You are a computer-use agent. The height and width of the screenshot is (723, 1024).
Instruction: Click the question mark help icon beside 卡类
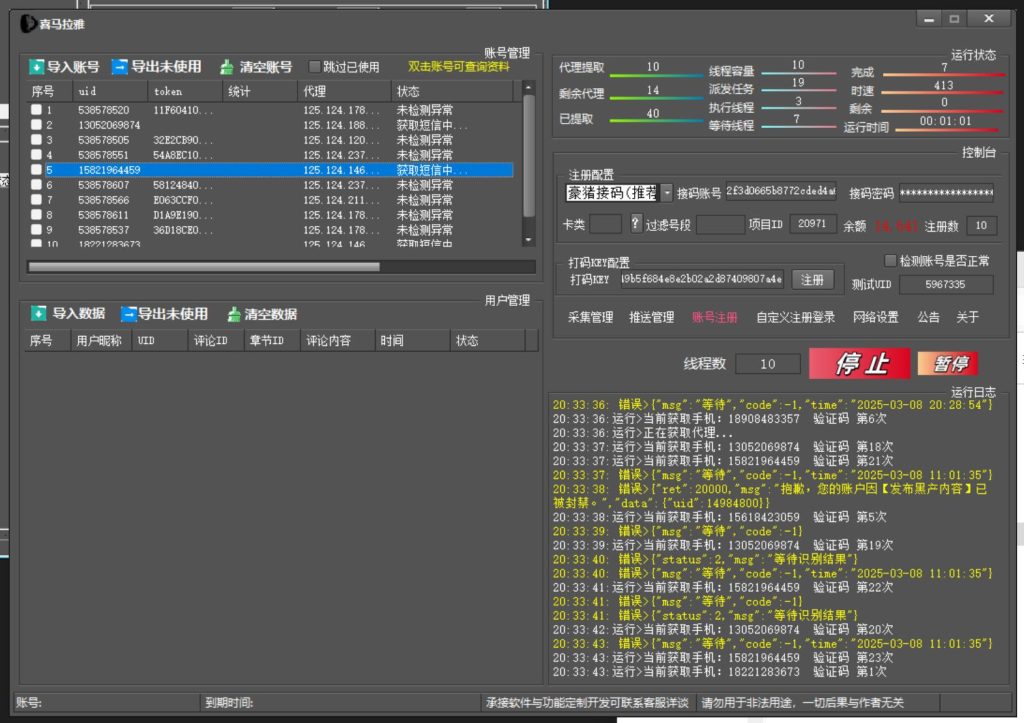tap(636, 224)
